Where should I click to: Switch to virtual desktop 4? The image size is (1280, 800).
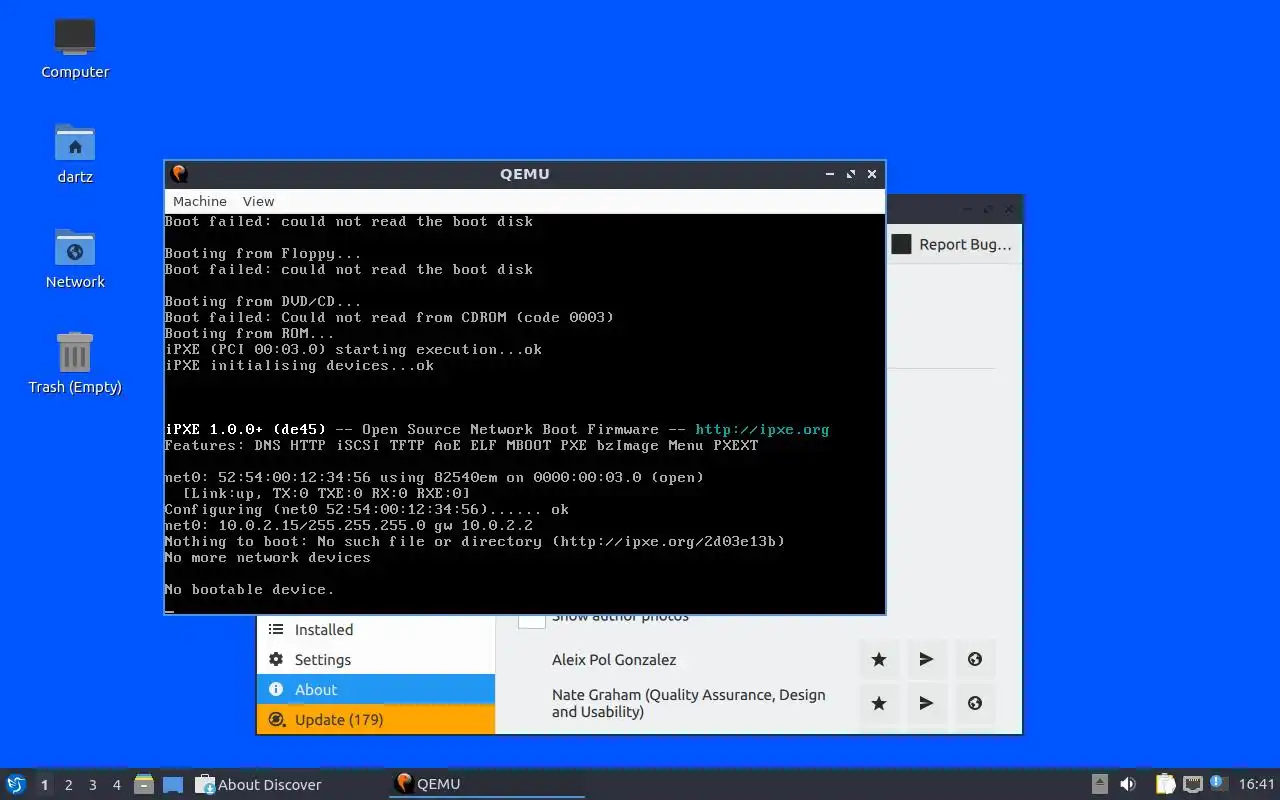(116, 785)
